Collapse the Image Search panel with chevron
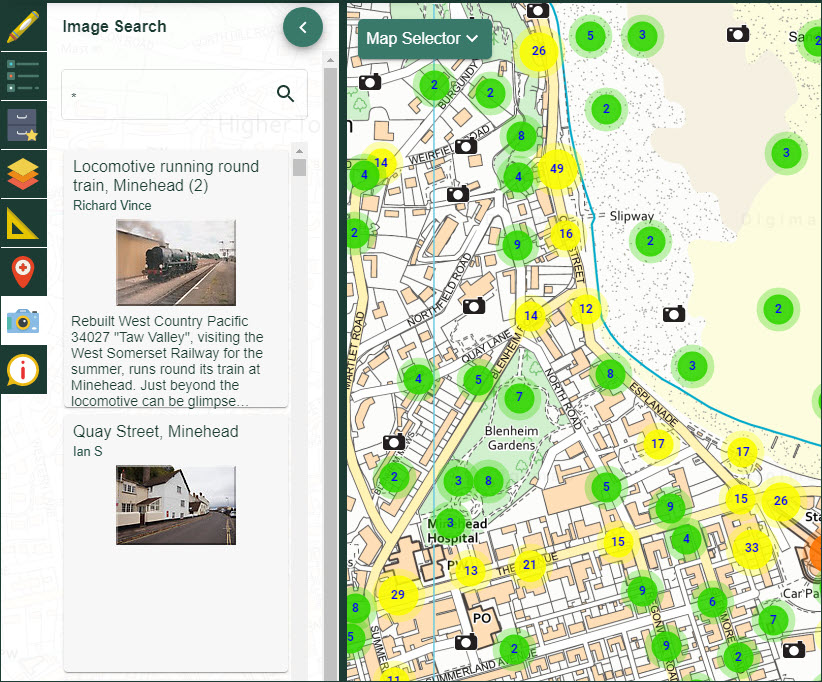This screenshot has height=682, width=822. click(302, 27)
